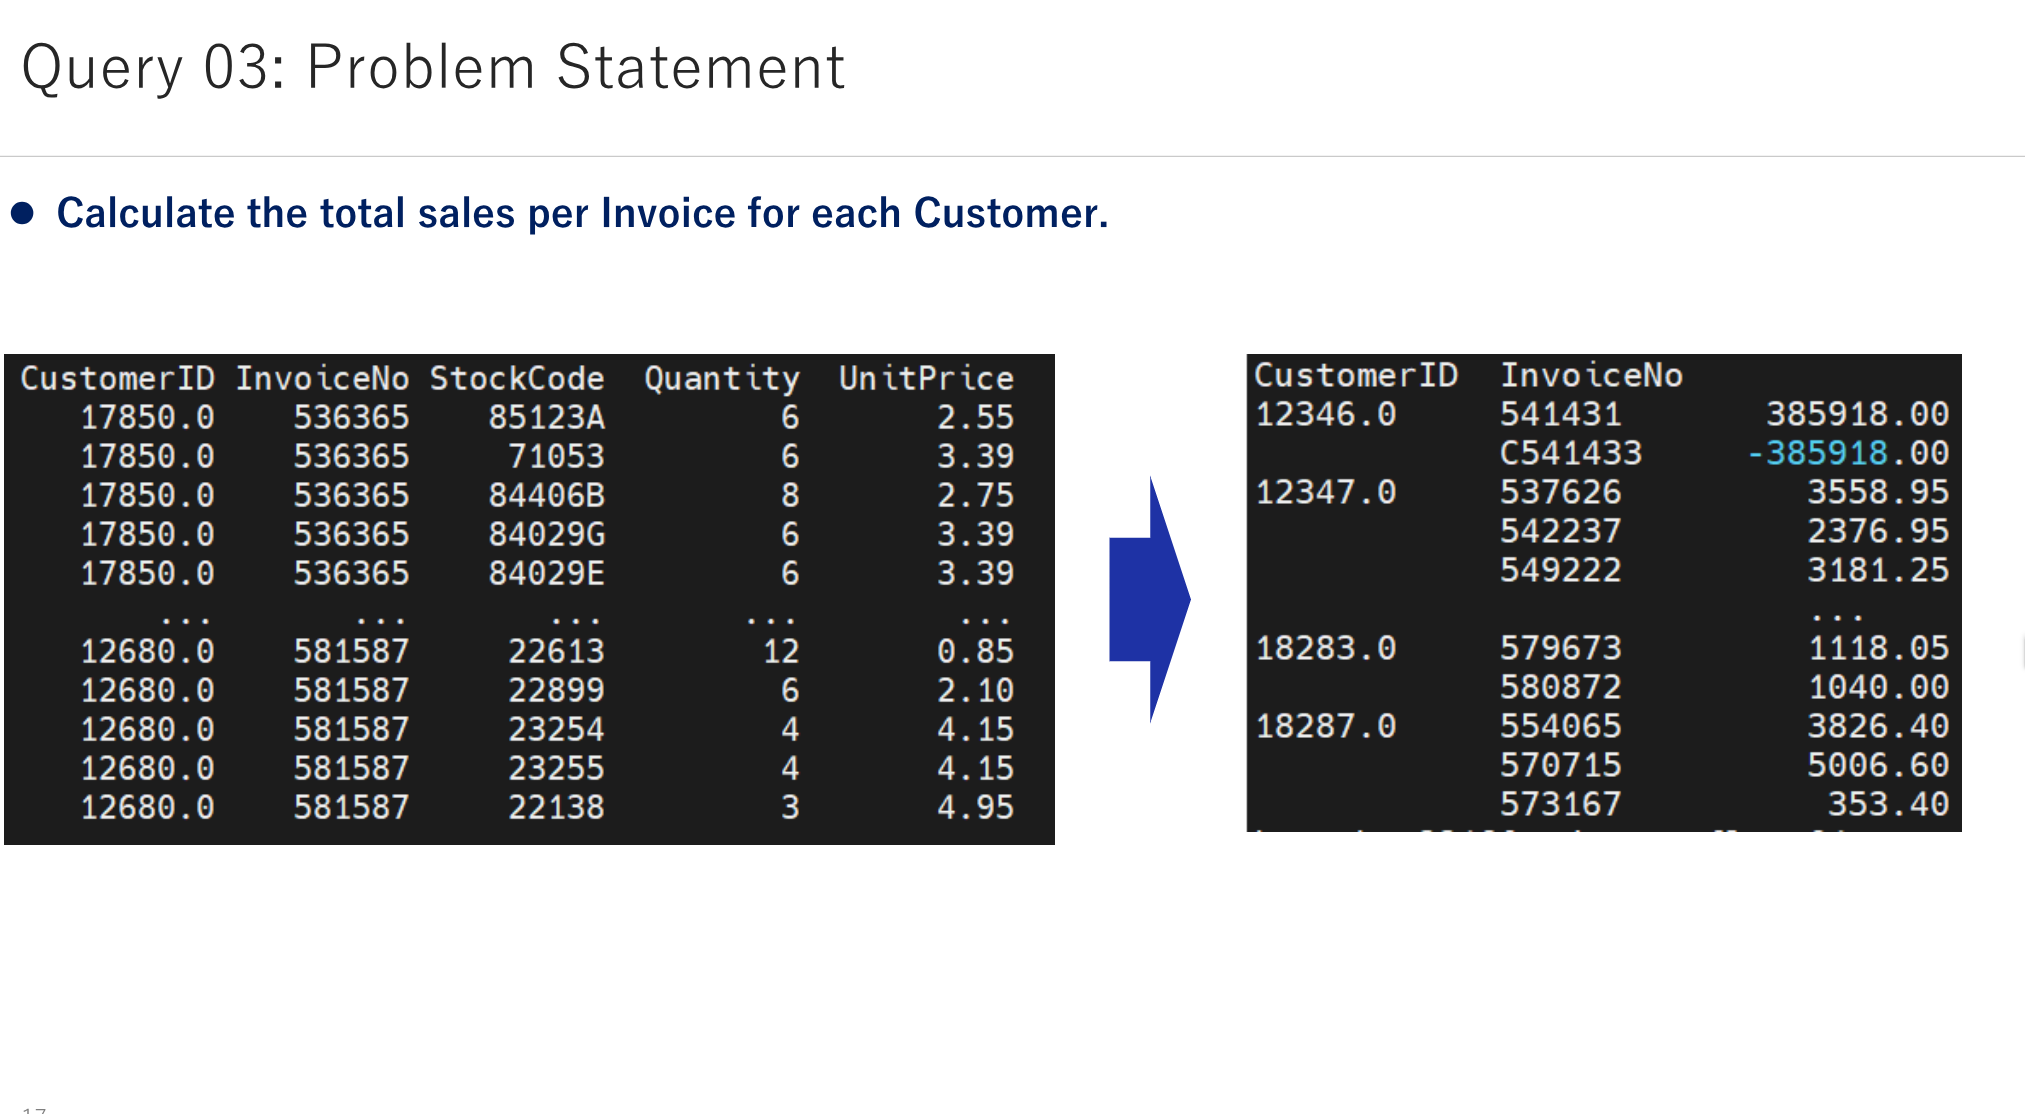This screenshot has width=2025, height=1114.
Task: Click the CustomerID value 17850.0 in the first row
Action: [150, 417]
